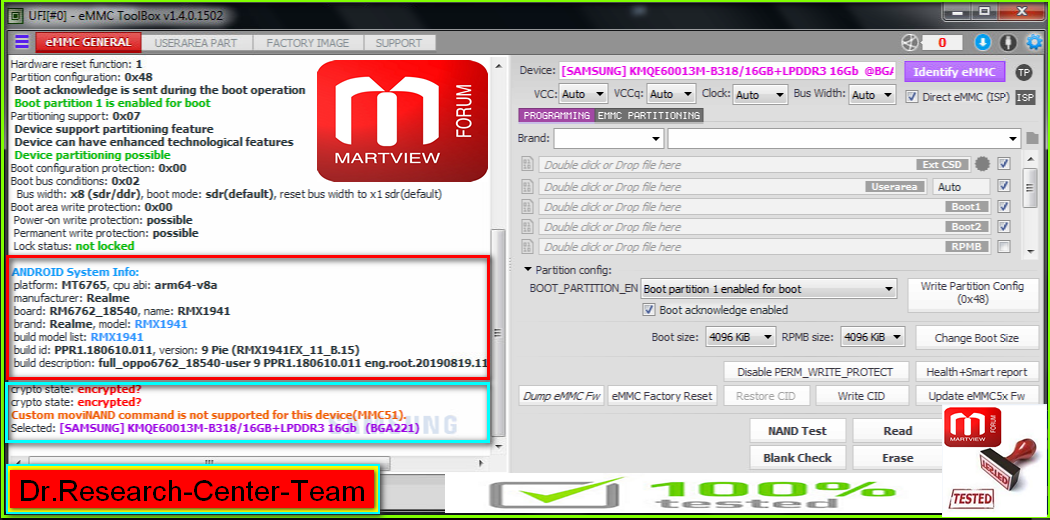Collapse the Partition config section
The image size is (1050, 520).
(528, 270)
